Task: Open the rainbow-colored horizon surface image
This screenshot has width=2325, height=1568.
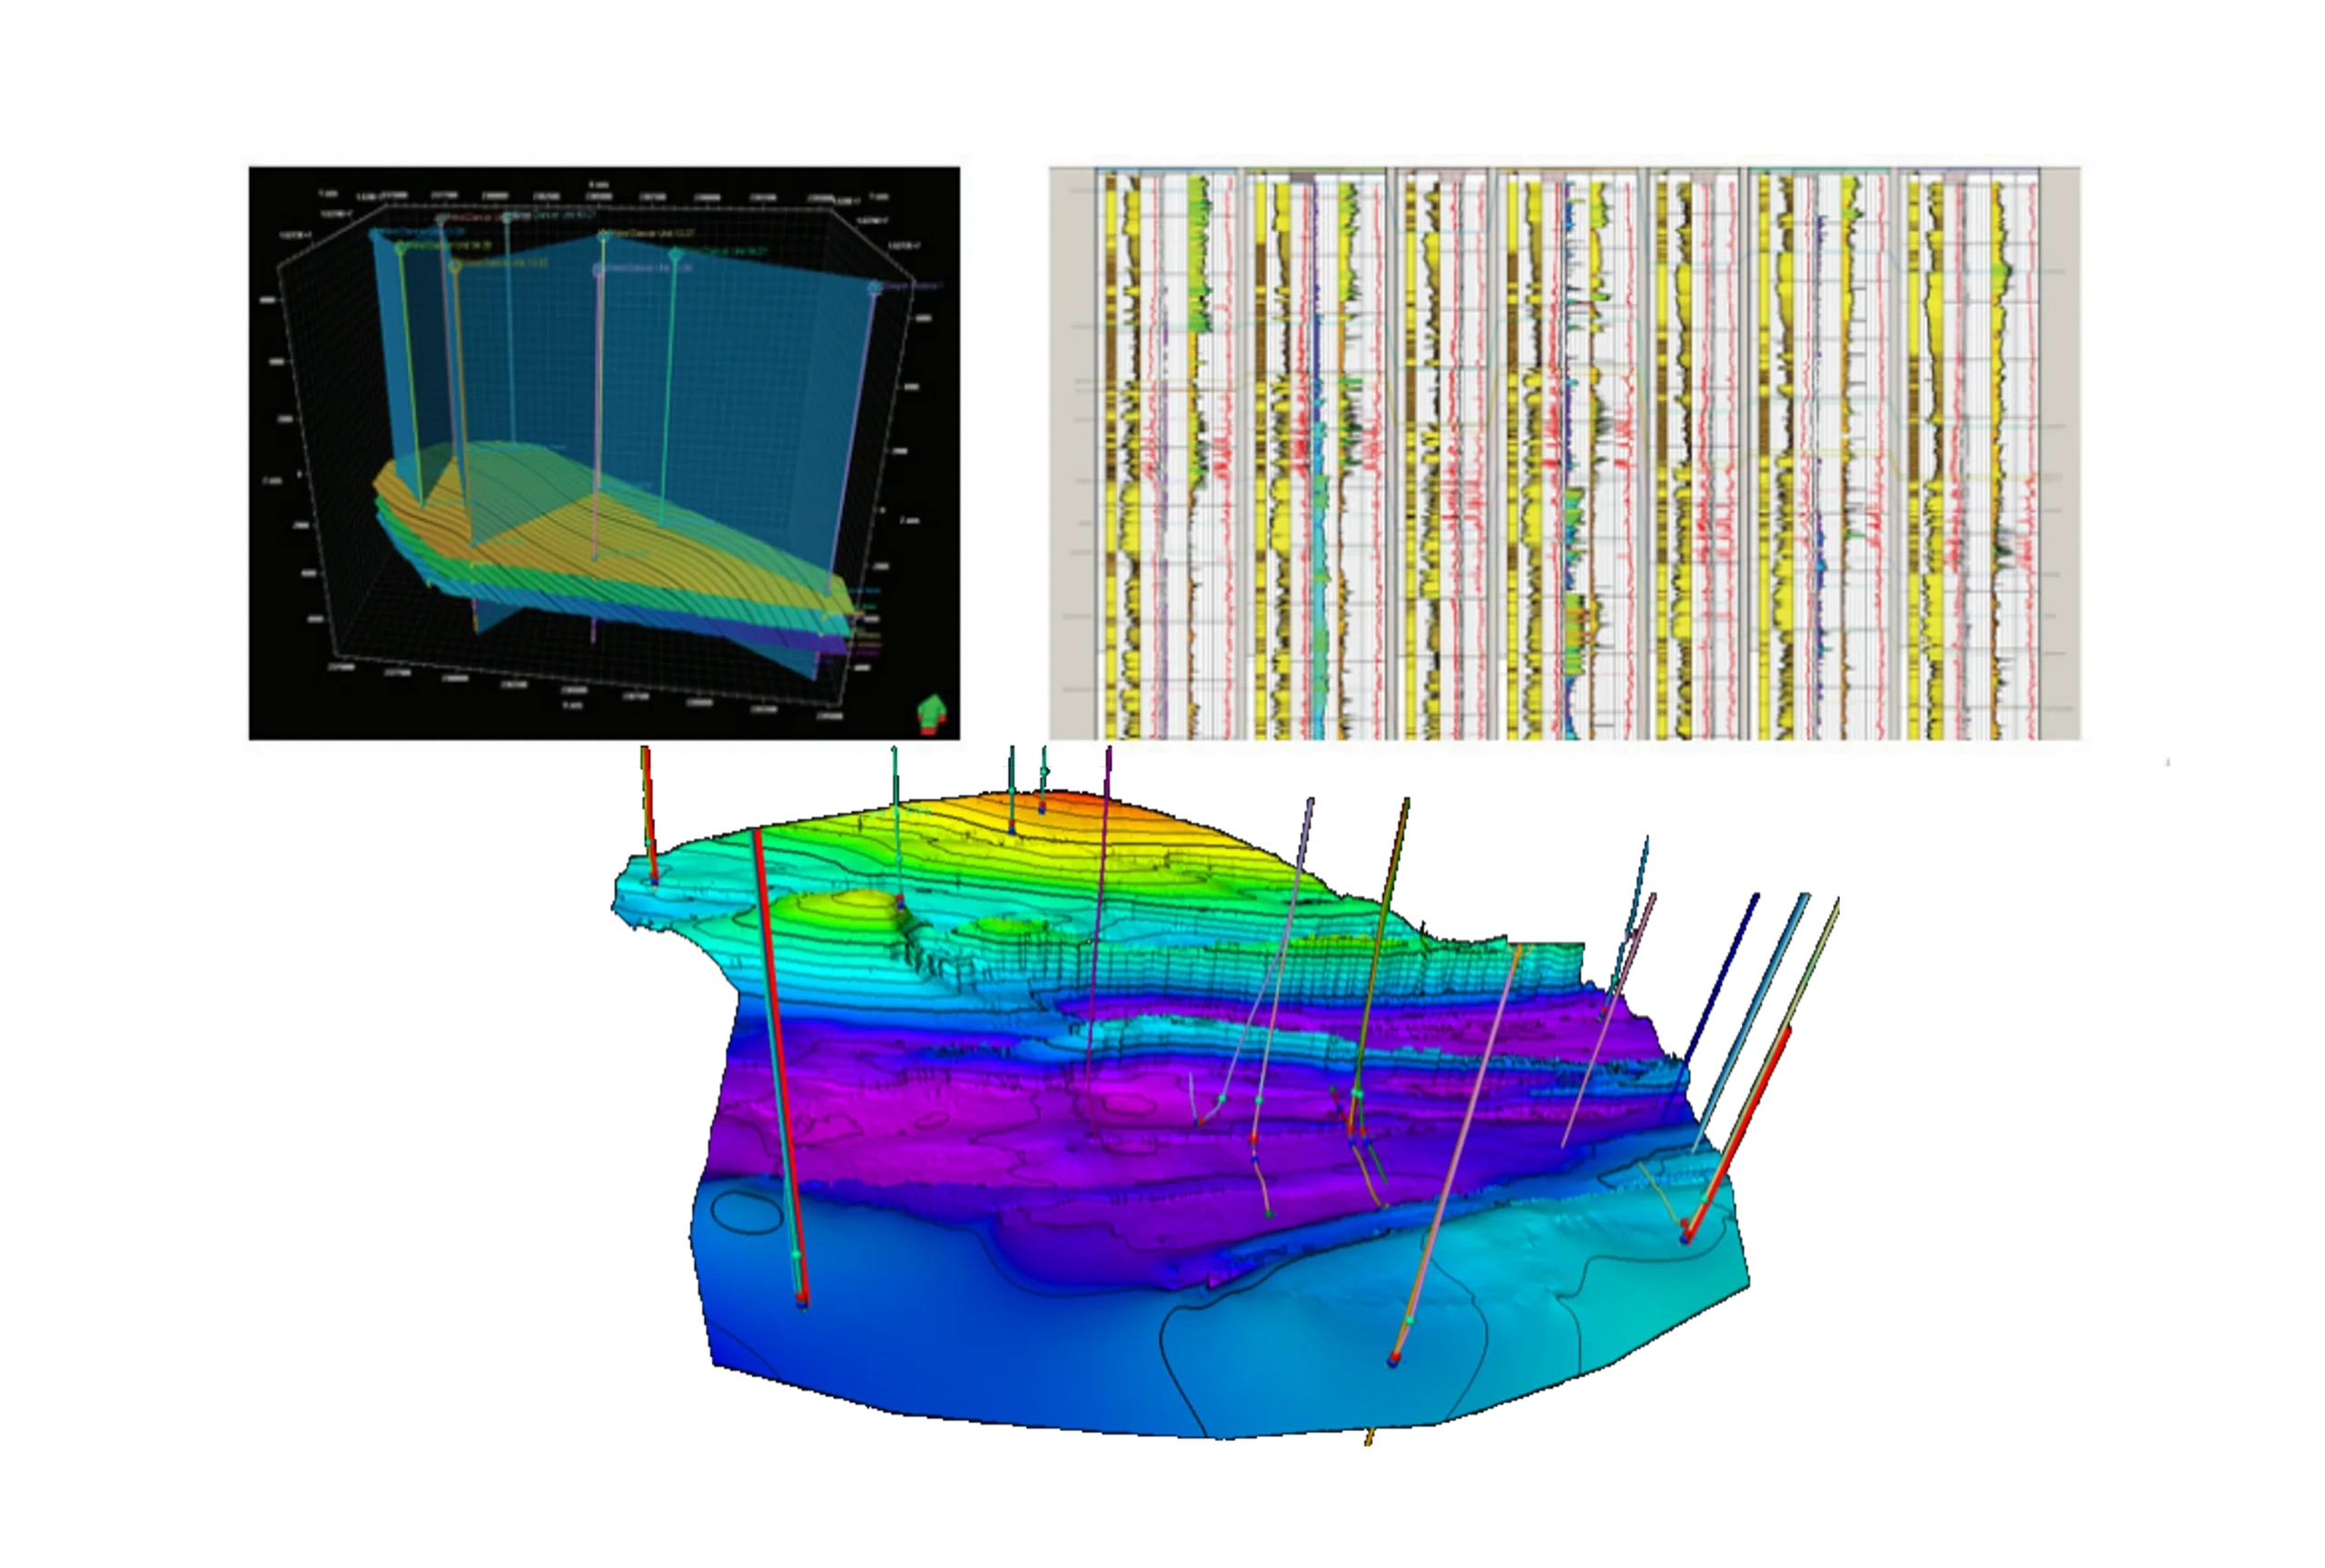Action: (x=1225, y=1095)
